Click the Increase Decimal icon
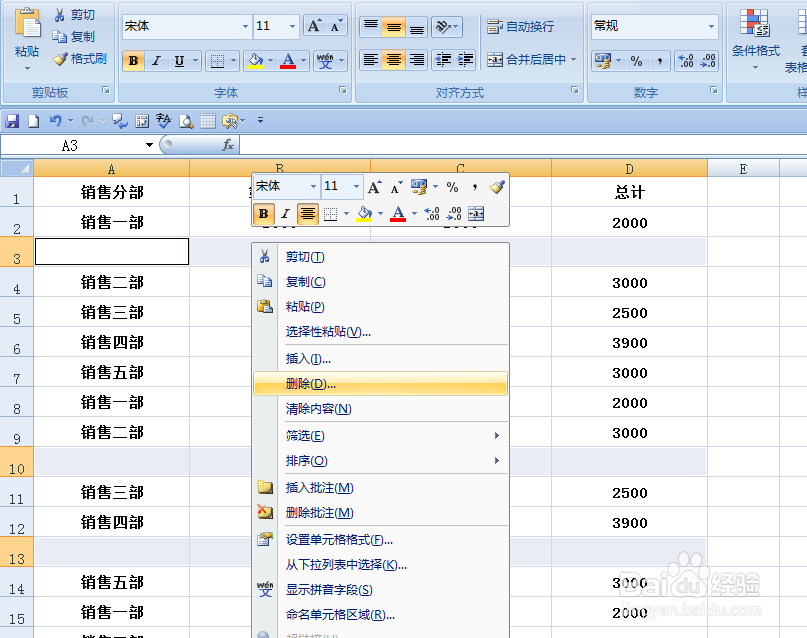The height and width of the screenshot is (638, 807). click(x=682, y=60)
